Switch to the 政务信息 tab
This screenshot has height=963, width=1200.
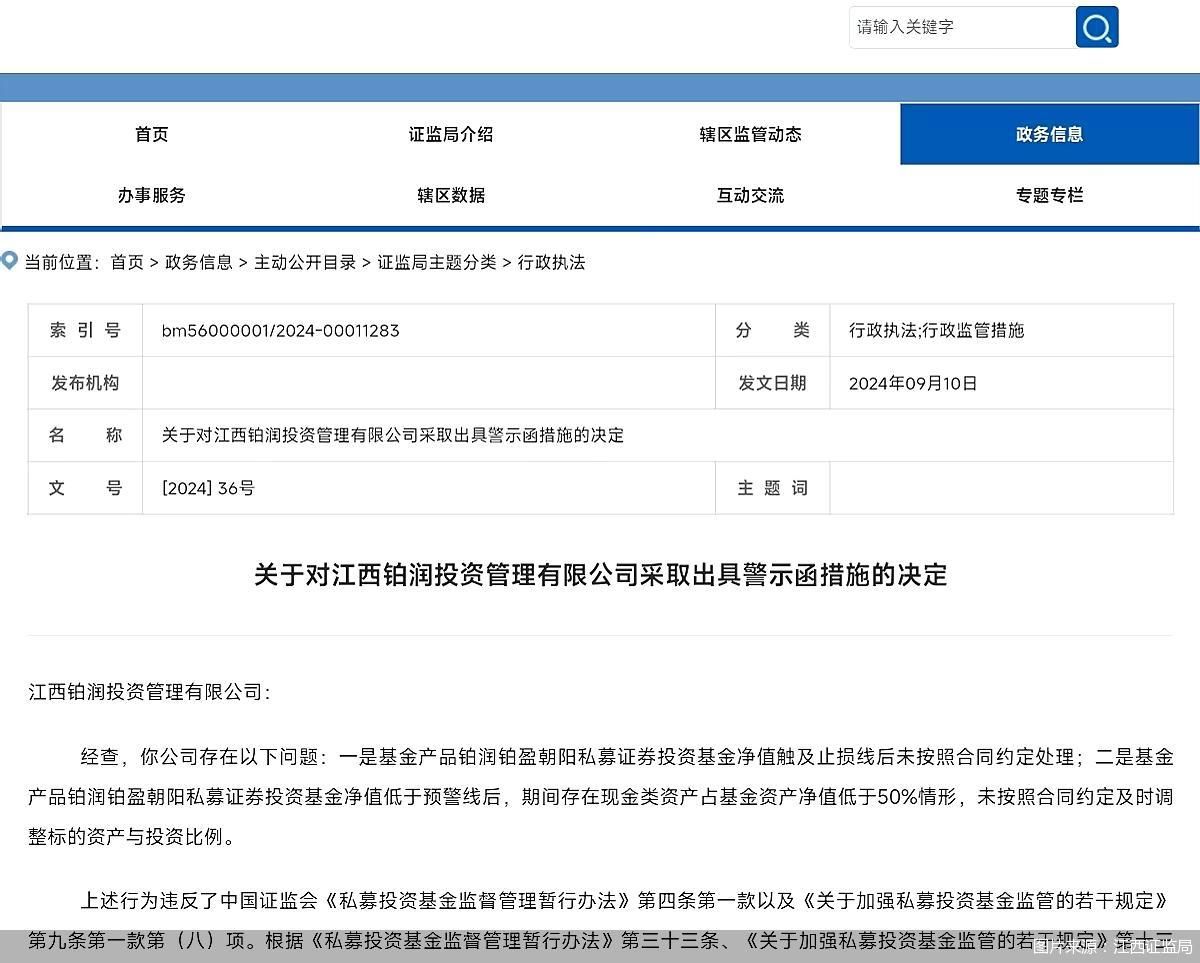1049,134
